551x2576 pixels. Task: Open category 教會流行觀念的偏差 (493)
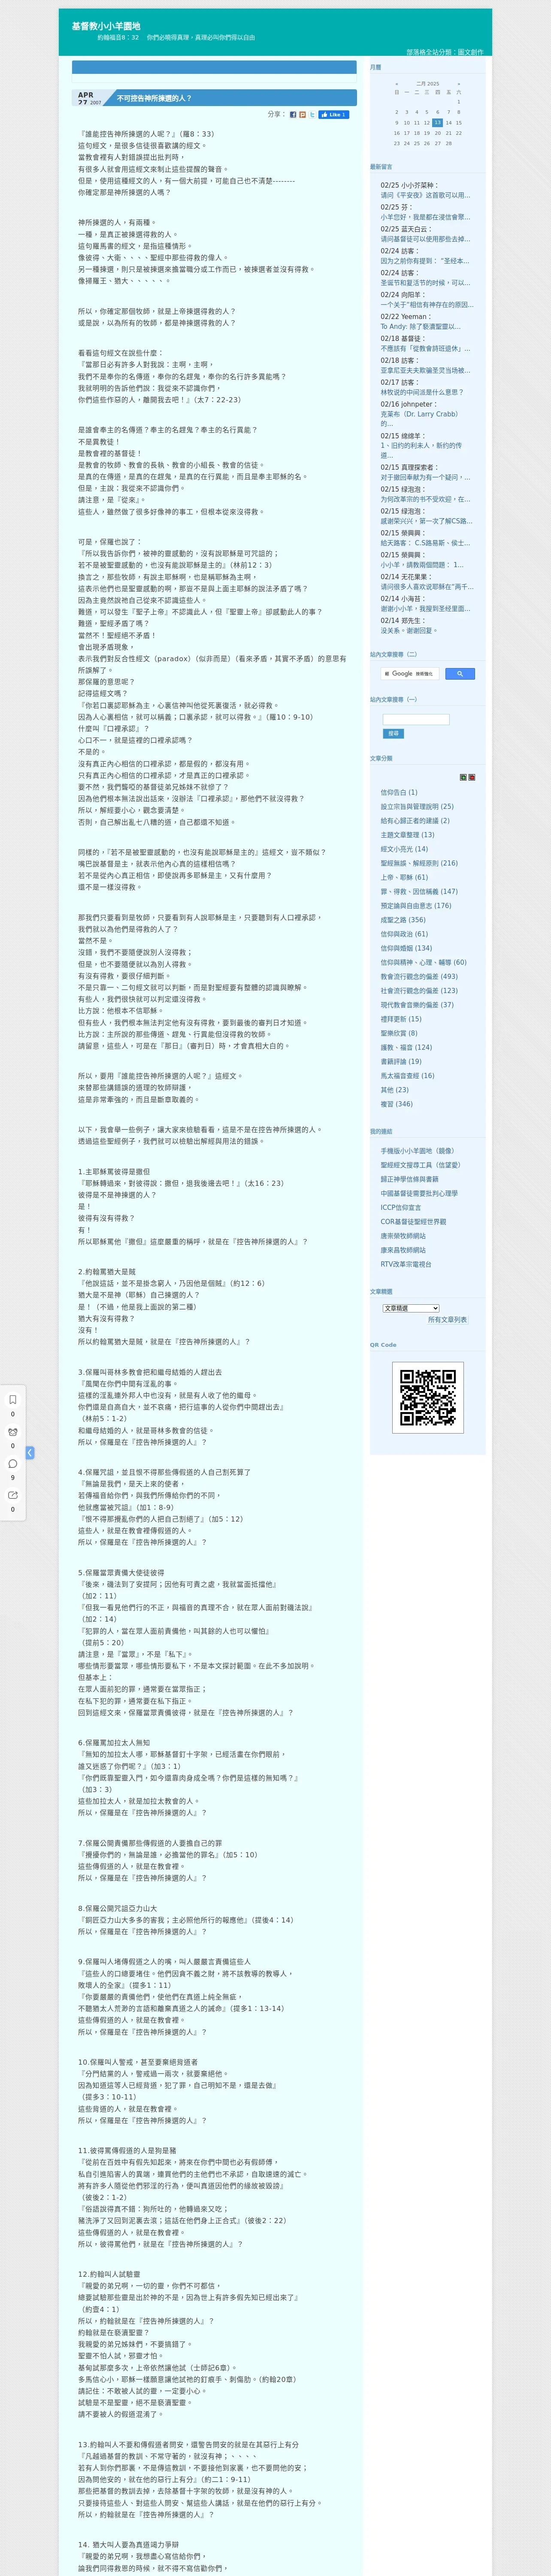point(419,976)
